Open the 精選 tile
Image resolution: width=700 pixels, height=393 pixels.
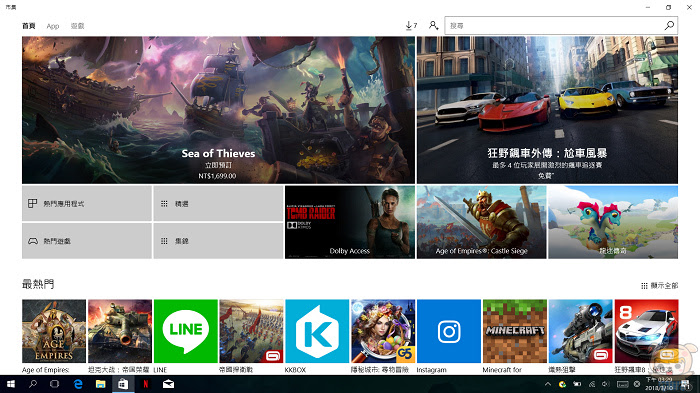click(x=218, y=203)
